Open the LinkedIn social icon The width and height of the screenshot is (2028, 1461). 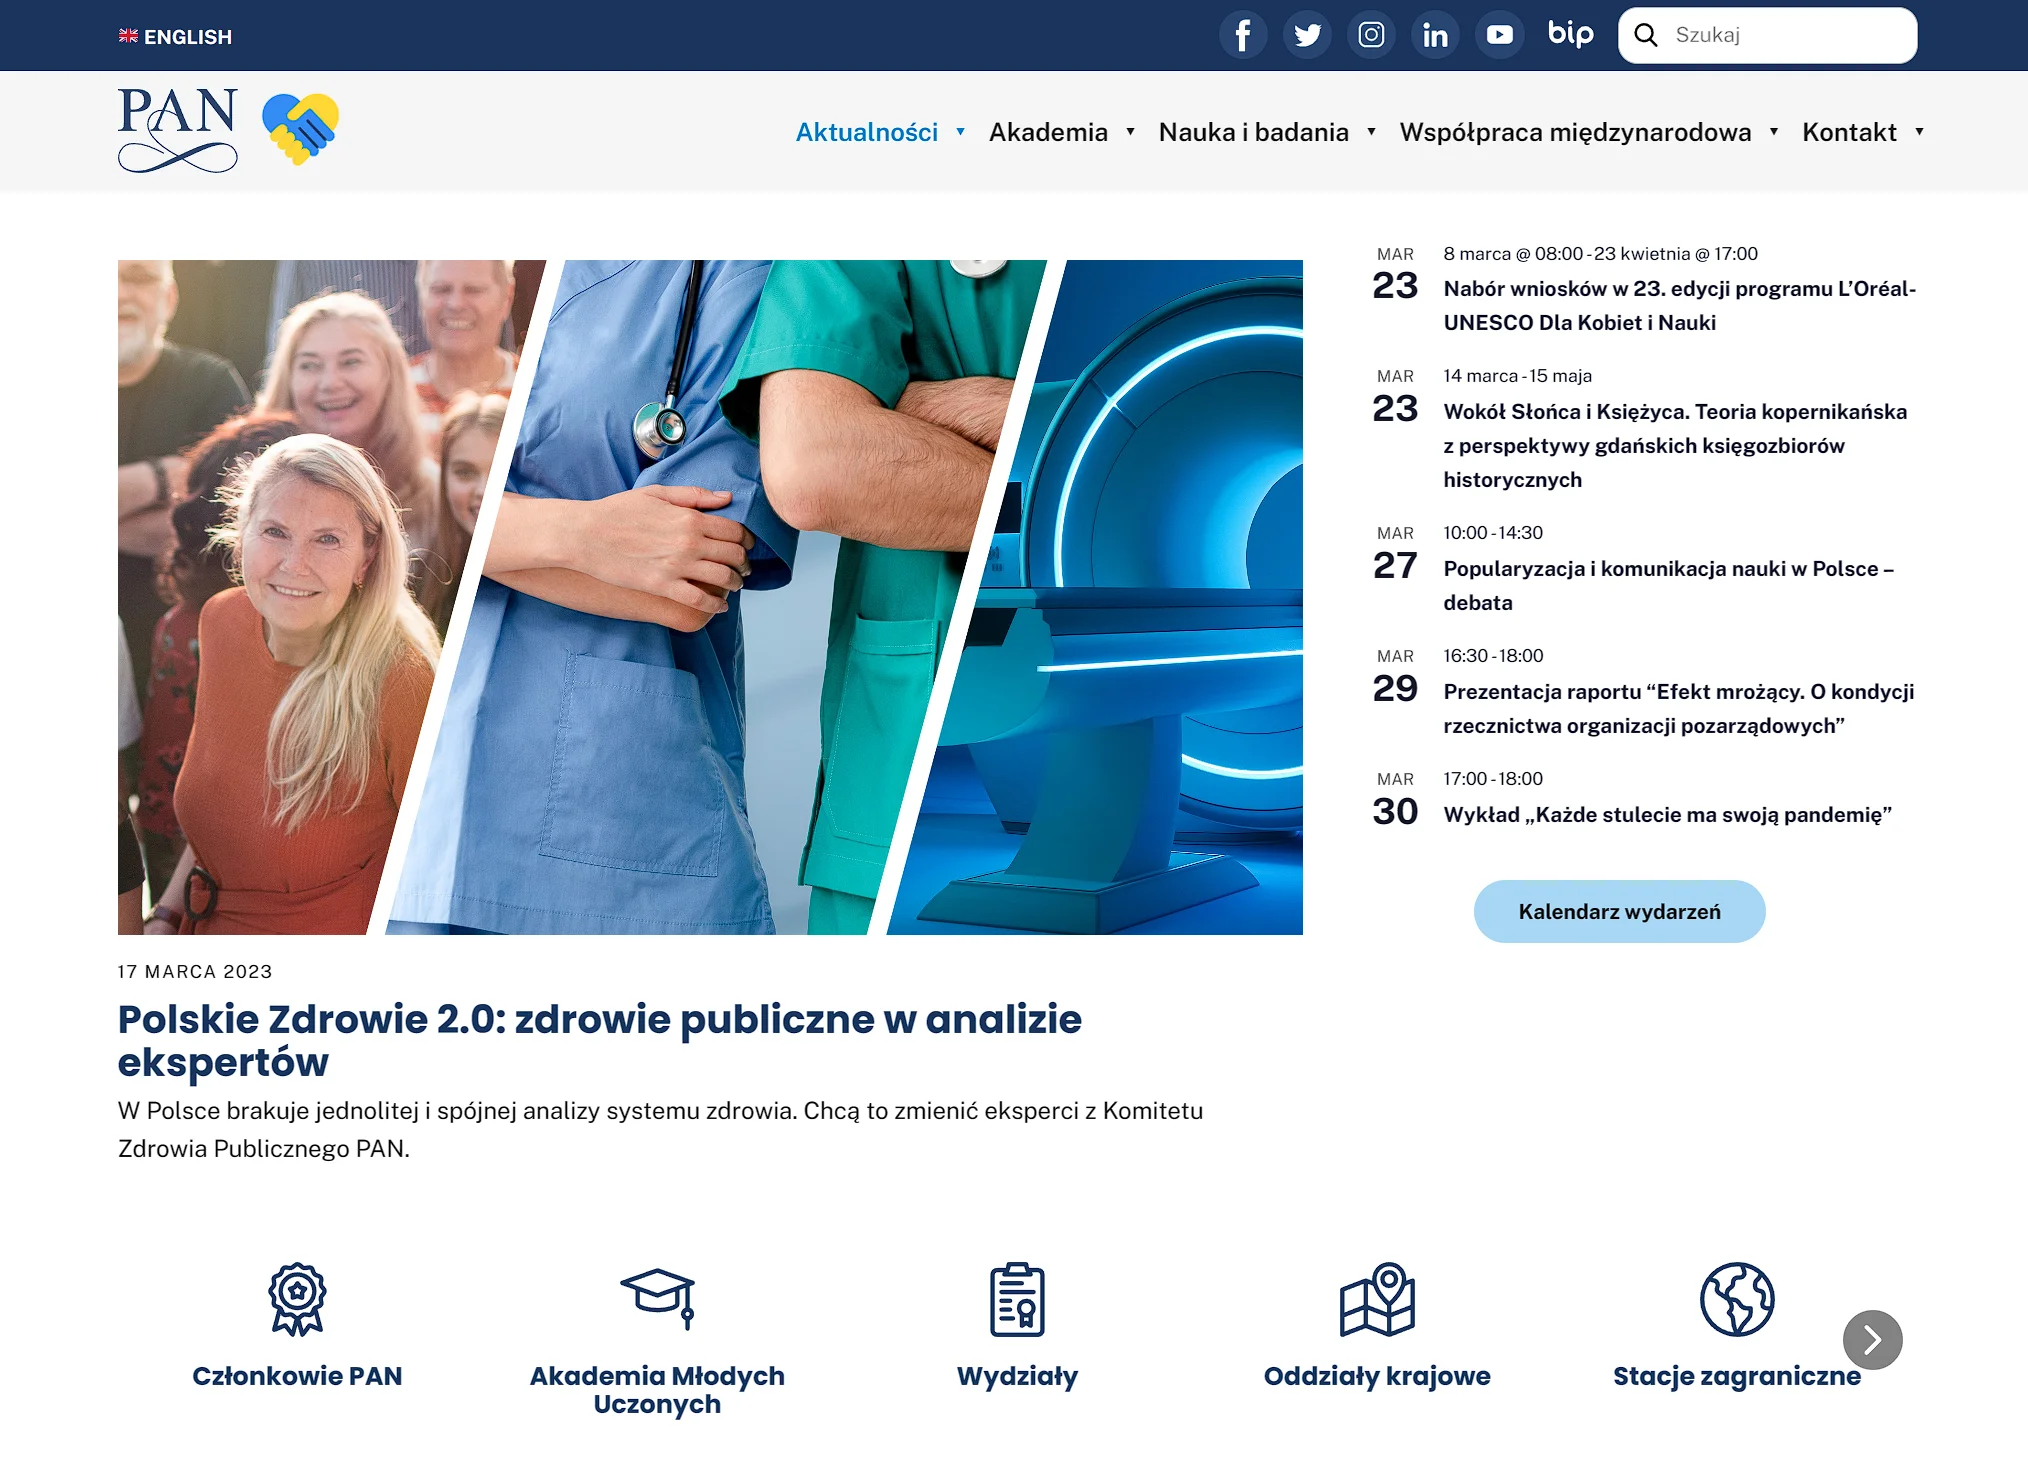point(1435,36)
